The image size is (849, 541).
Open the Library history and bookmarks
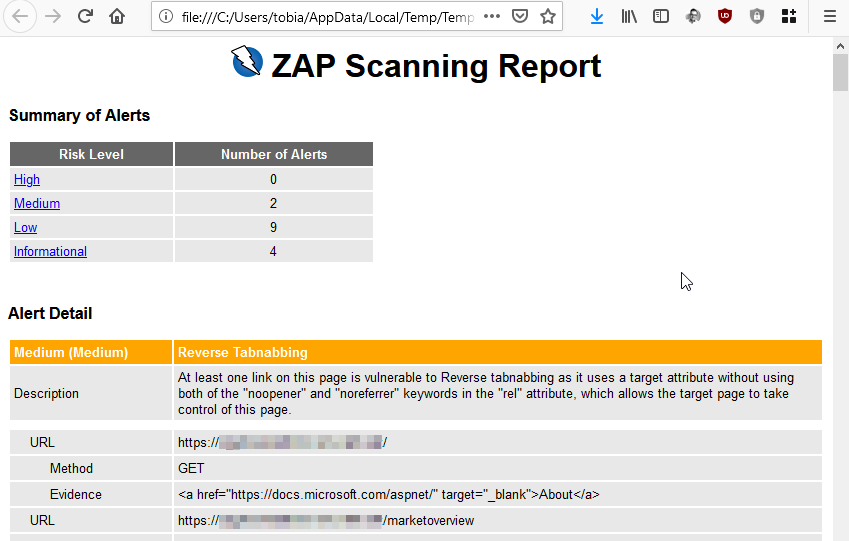[629, 16]
